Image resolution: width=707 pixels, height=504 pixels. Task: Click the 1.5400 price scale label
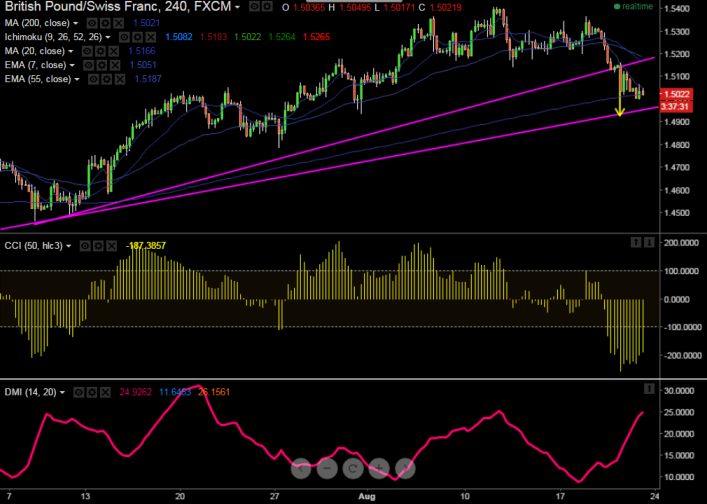(x=677, y=9)
